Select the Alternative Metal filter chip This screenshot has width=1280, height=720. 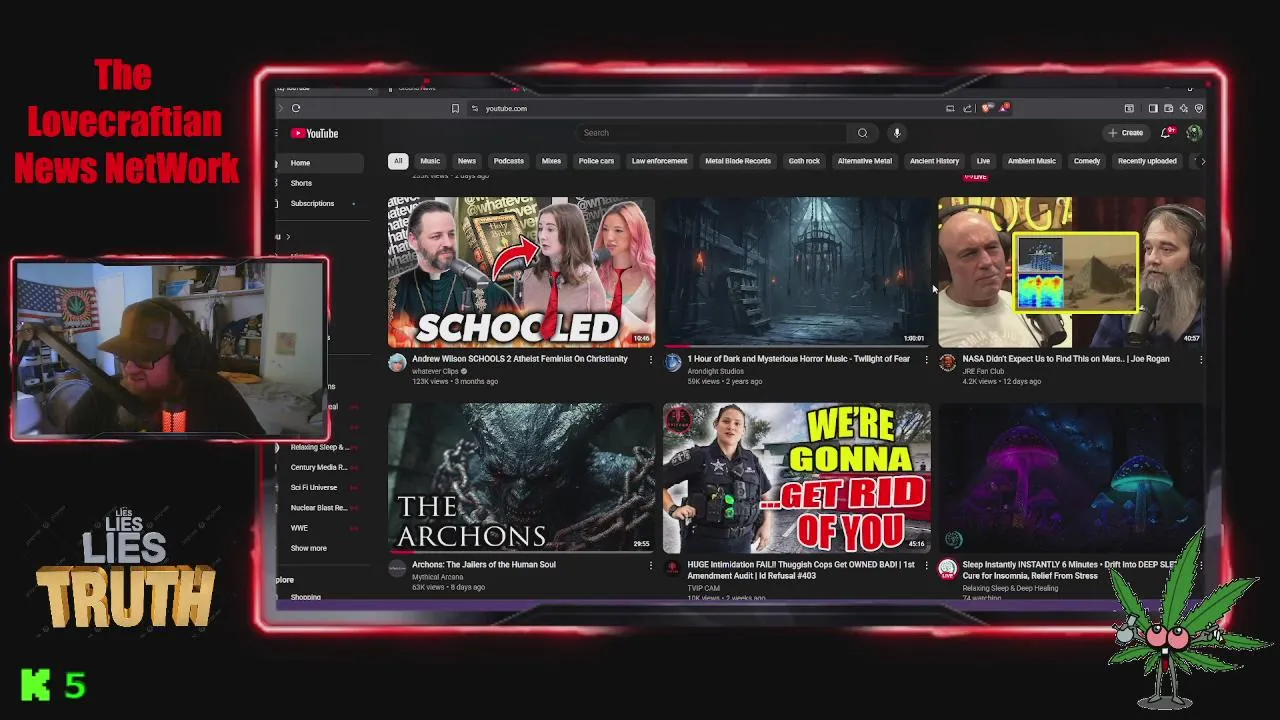pyautogui.click(x=865, y=161)
